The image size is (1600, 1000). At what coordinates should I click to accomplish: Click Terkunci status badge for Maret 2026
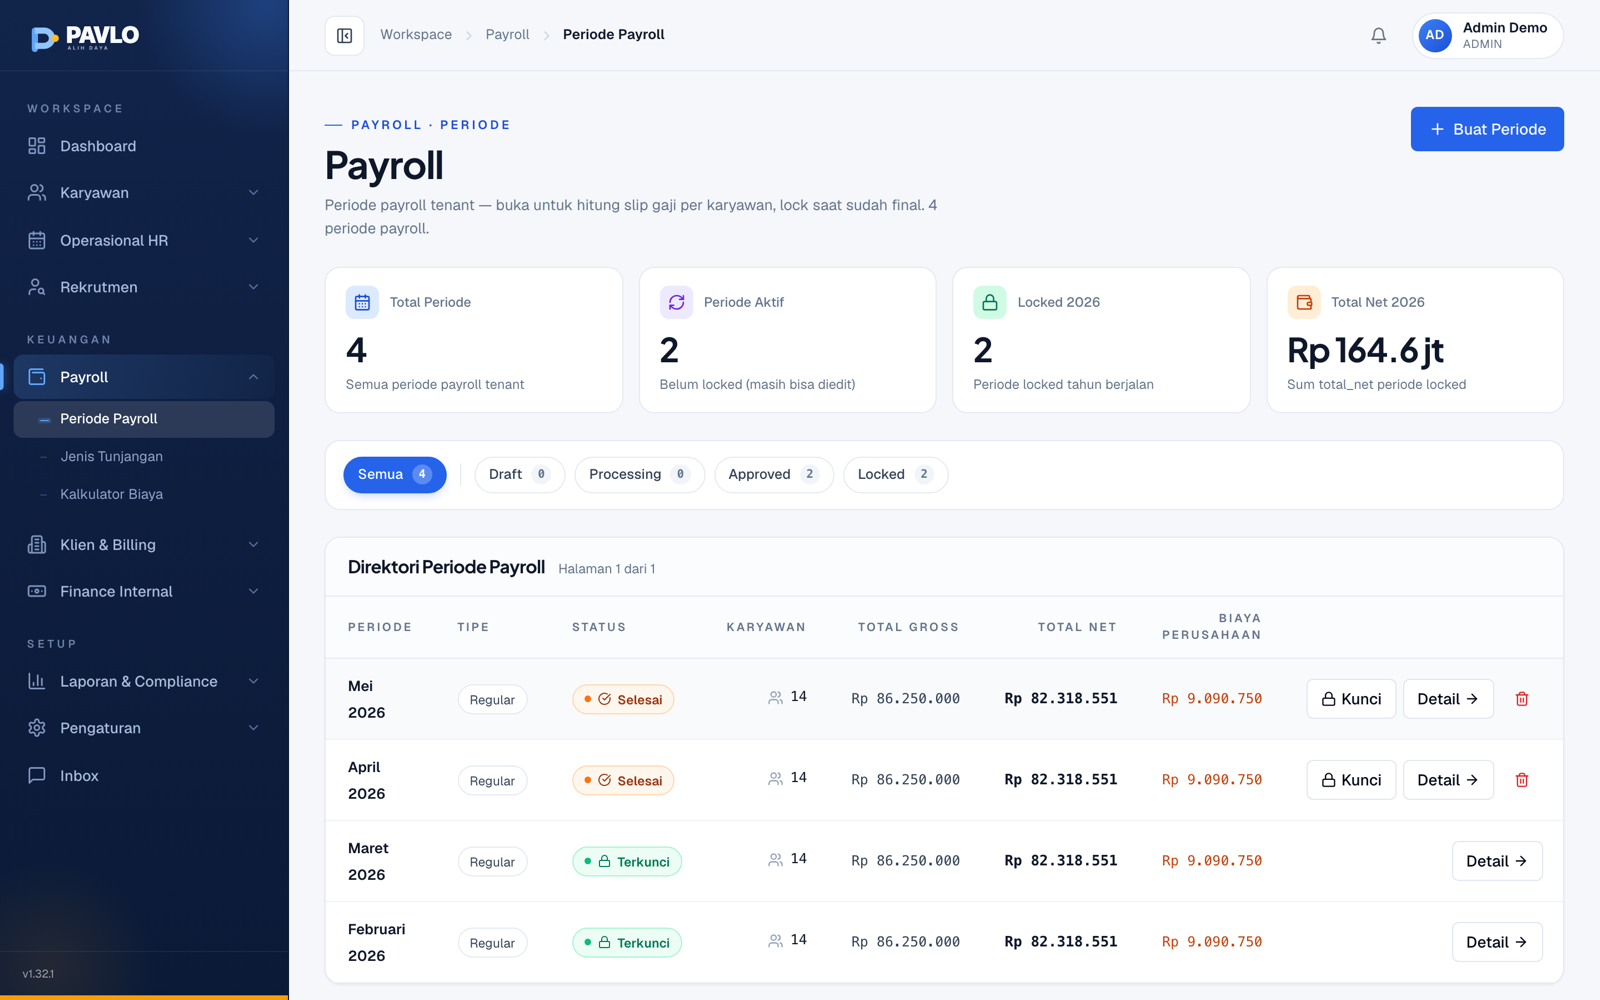click(x=627, y=862)
